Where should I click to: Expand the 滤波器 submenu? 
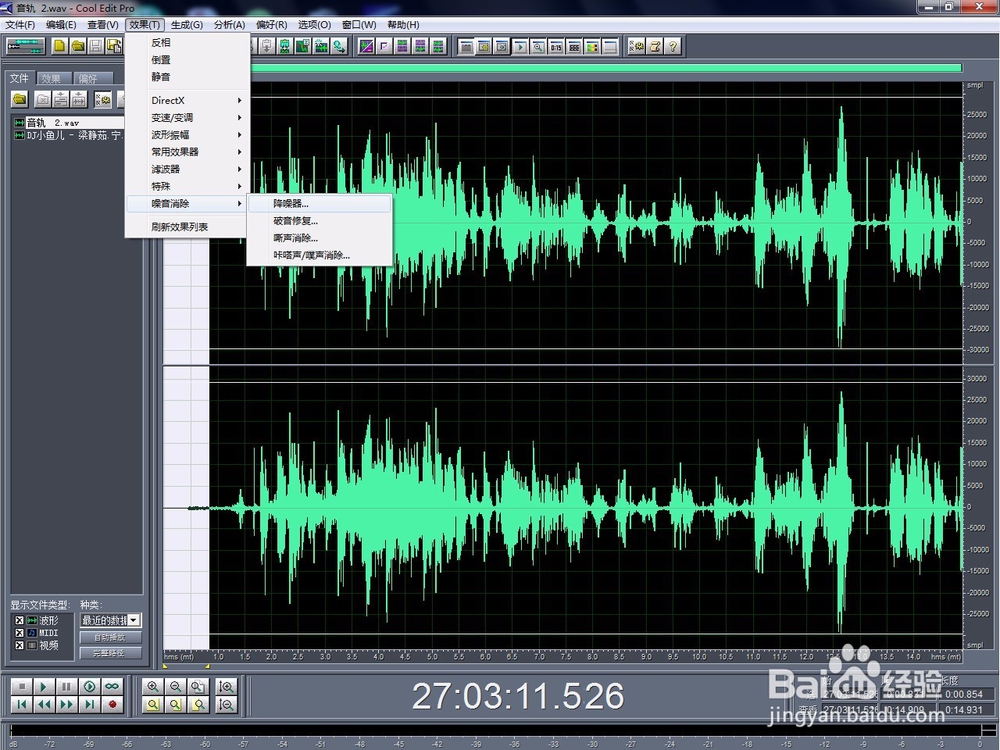(188, 169)
